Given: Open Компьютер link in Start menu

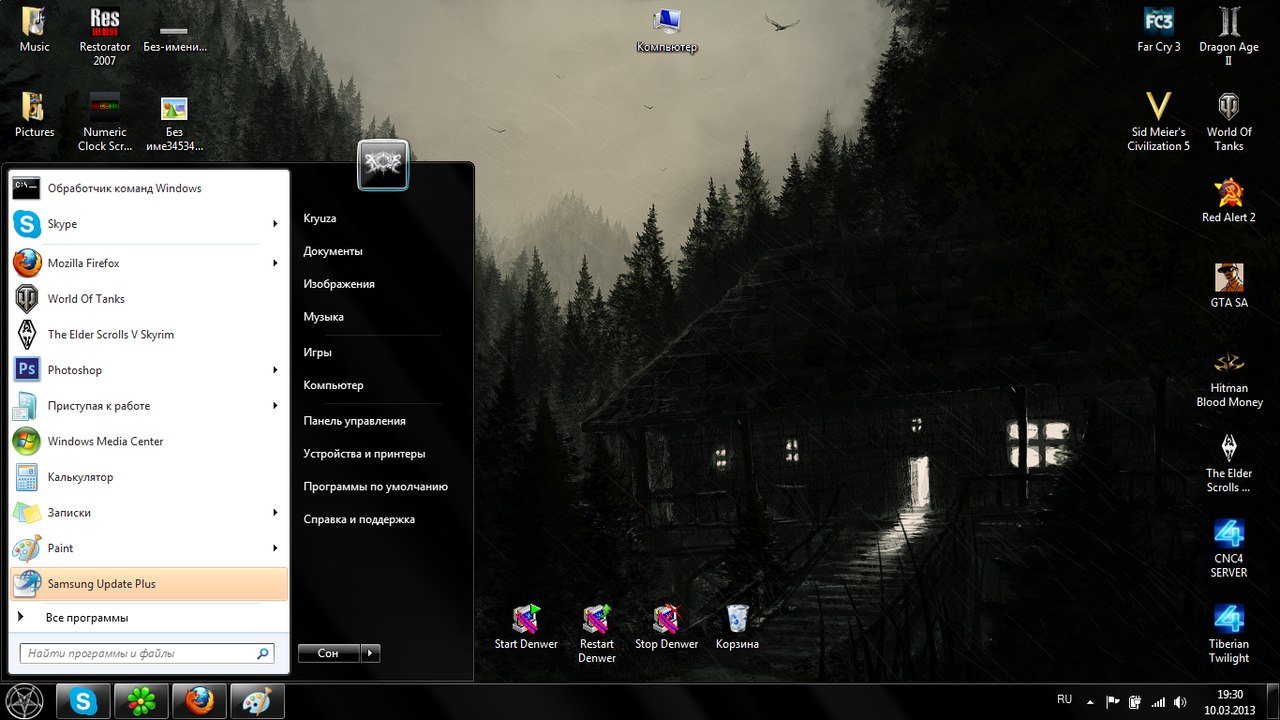Looking at the screenshot, I should (x=333, y=385).
